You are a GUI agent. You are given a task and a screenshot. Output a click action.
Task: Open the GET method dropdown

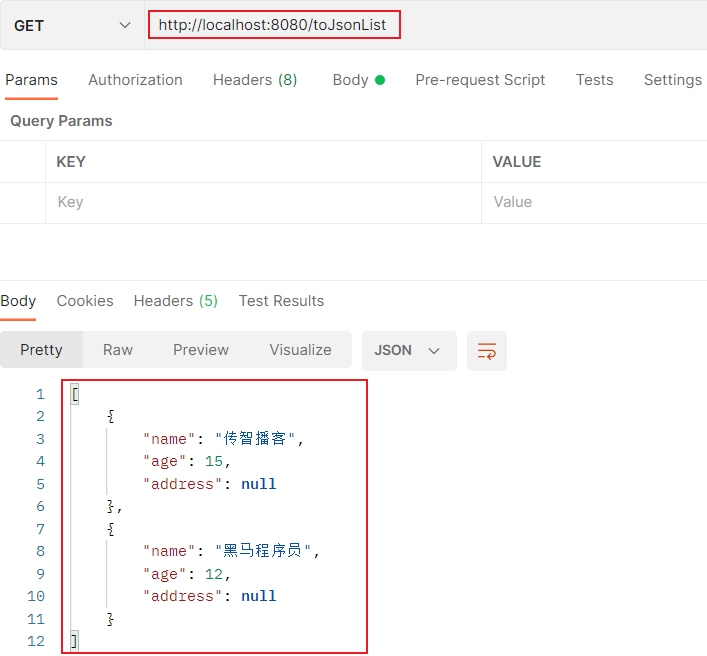(x=72, y=25)
